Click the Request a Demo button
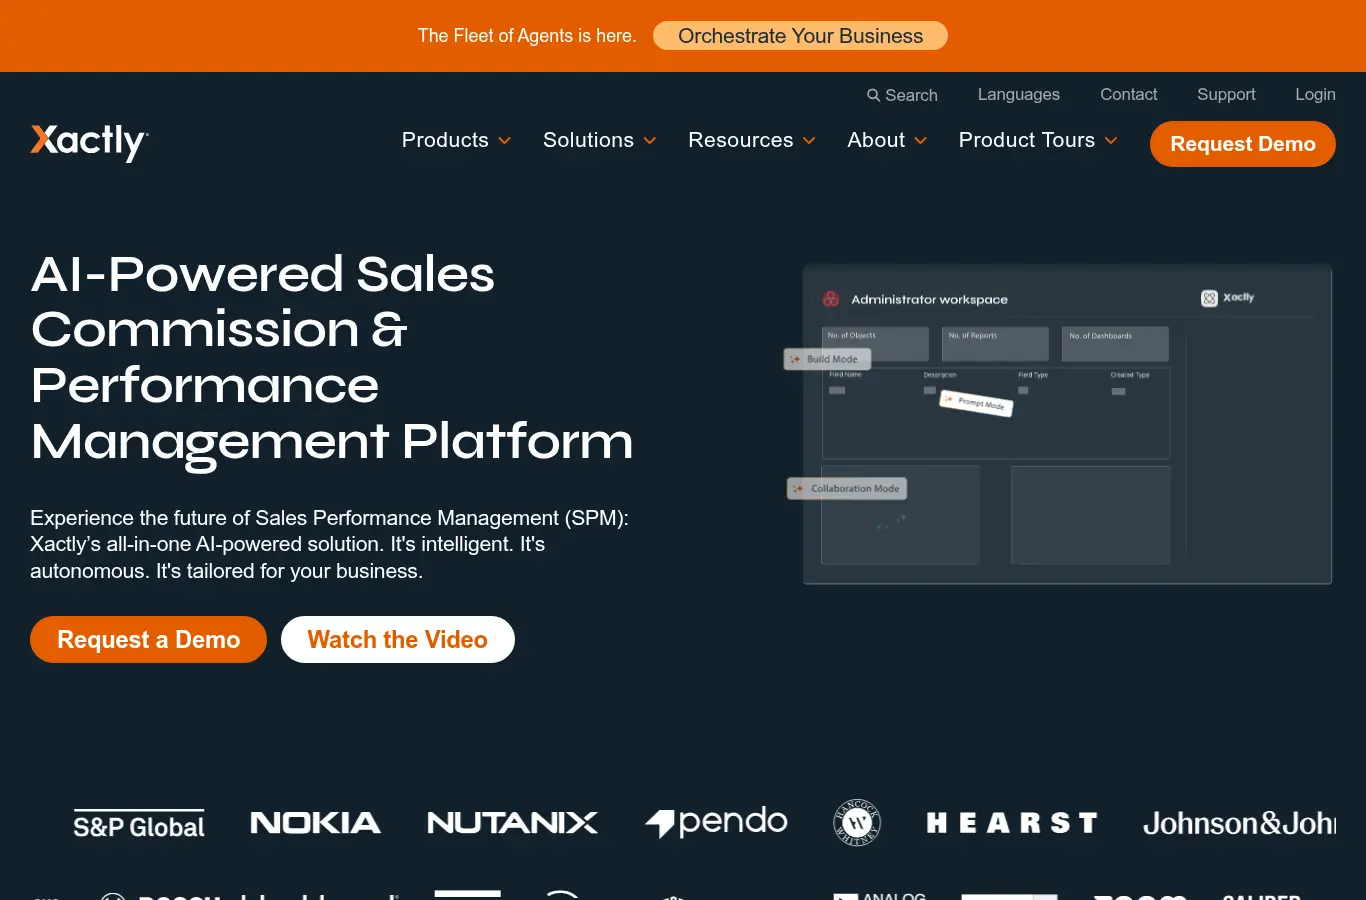1366x900 pixels. tap(148, 639)
